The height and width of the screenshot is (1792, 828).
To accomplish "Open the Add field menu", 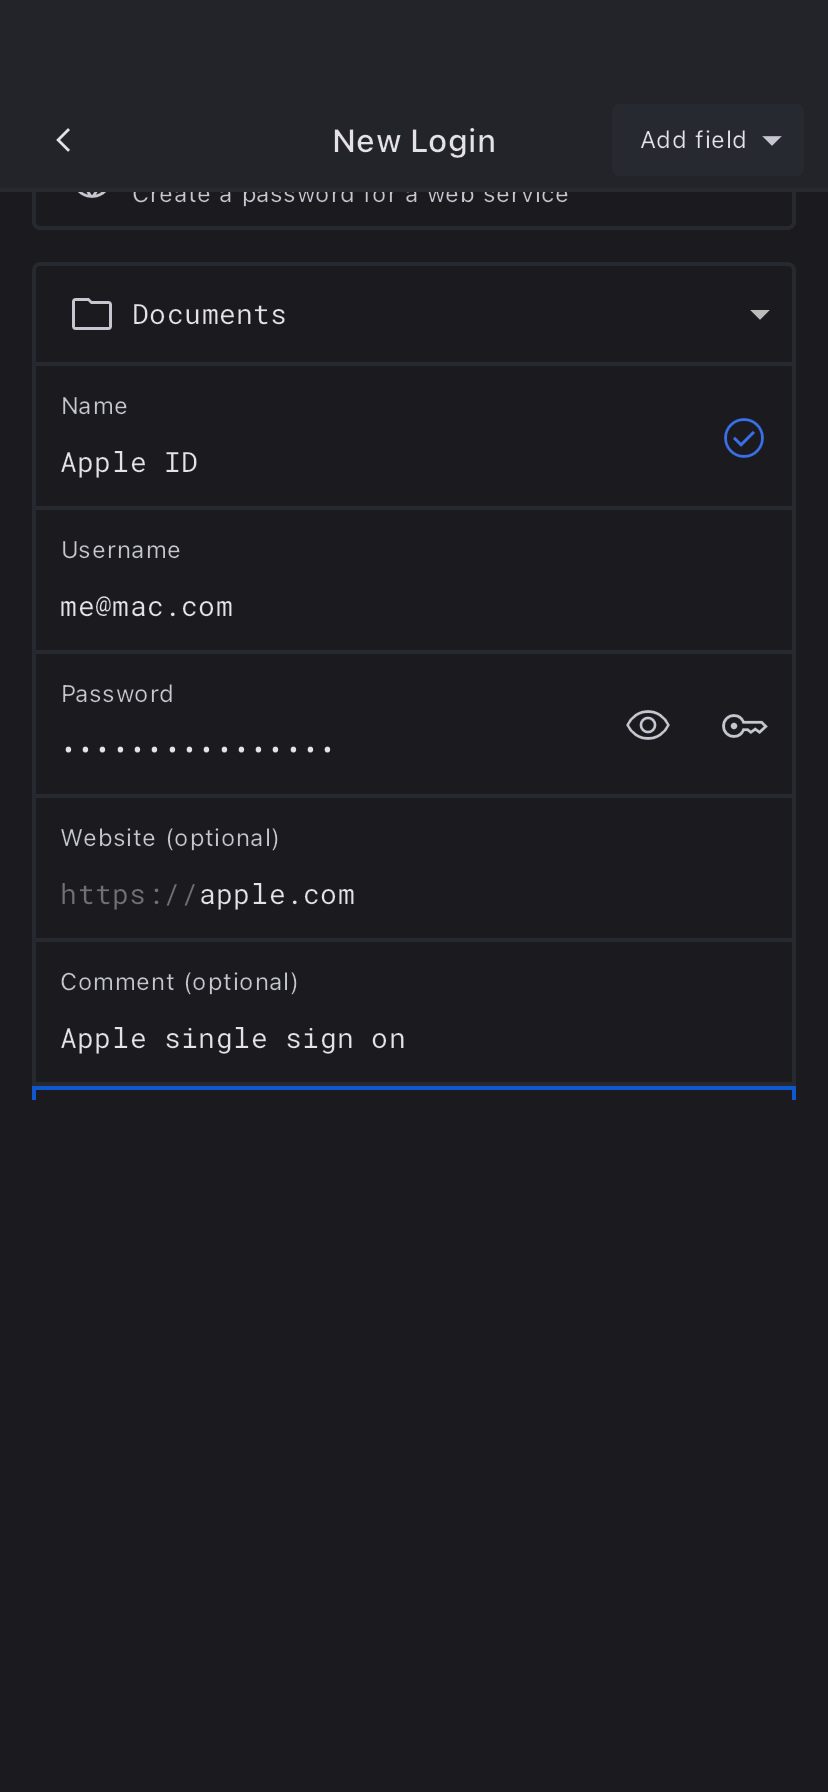I will click(694, 140).
